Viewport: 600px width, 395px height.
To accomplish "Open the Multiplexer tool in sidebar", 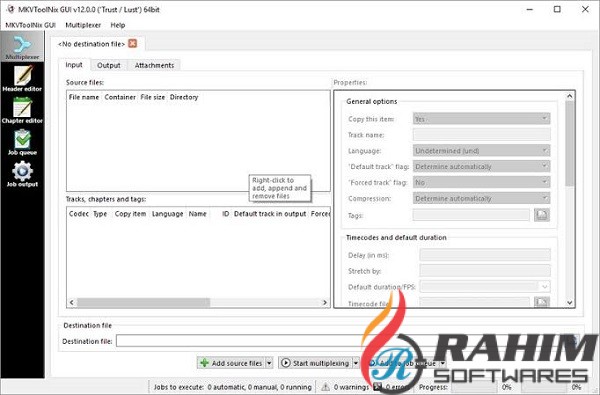I will click(22, 47).
